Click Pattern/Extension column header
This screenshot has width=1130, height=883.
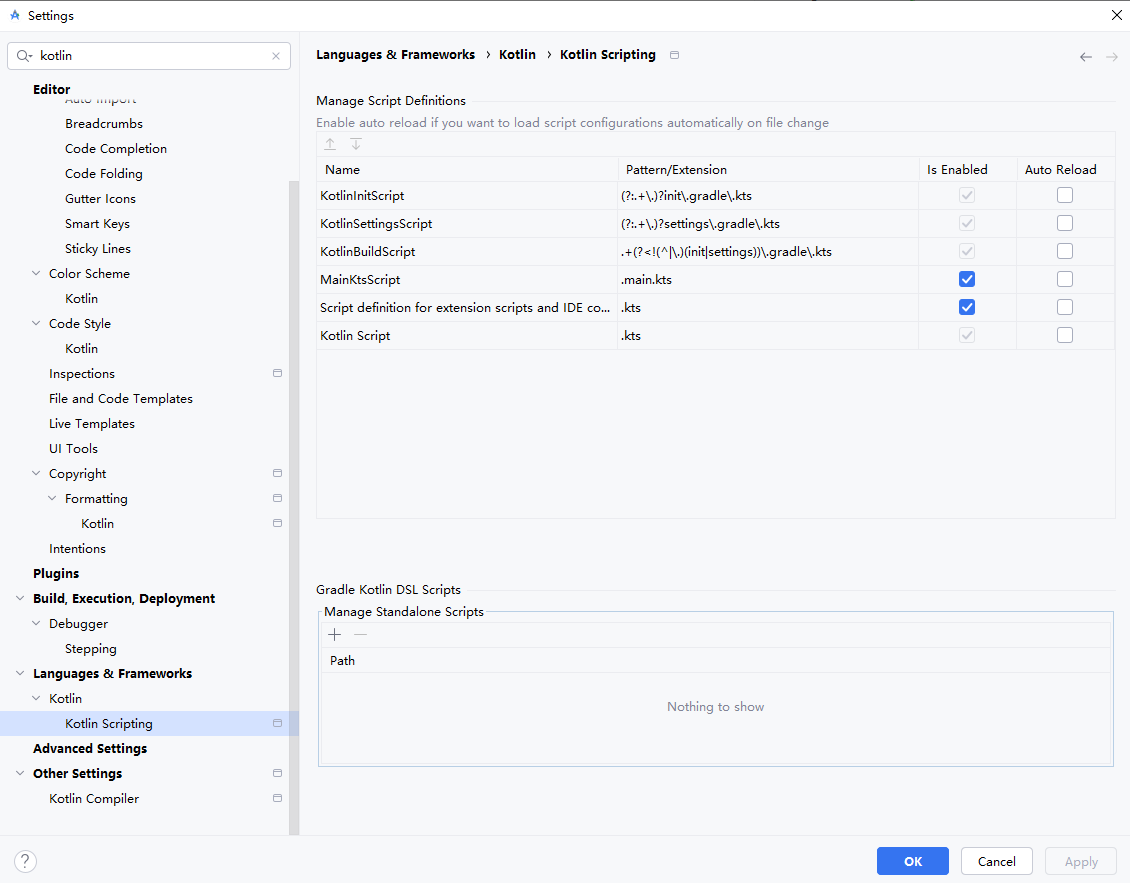click(x=768, y=169)
